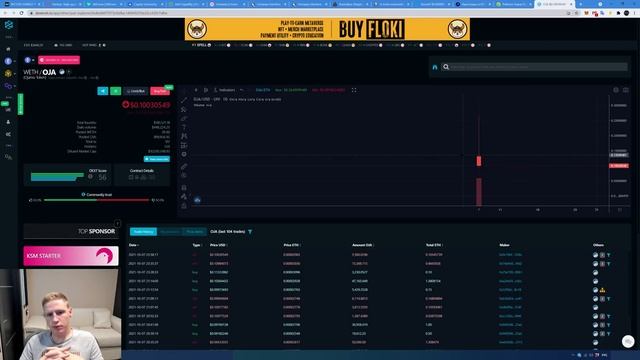640x360 pixels.
Task: Click the red price label on chart axis
Action: (x=619, y=166)
